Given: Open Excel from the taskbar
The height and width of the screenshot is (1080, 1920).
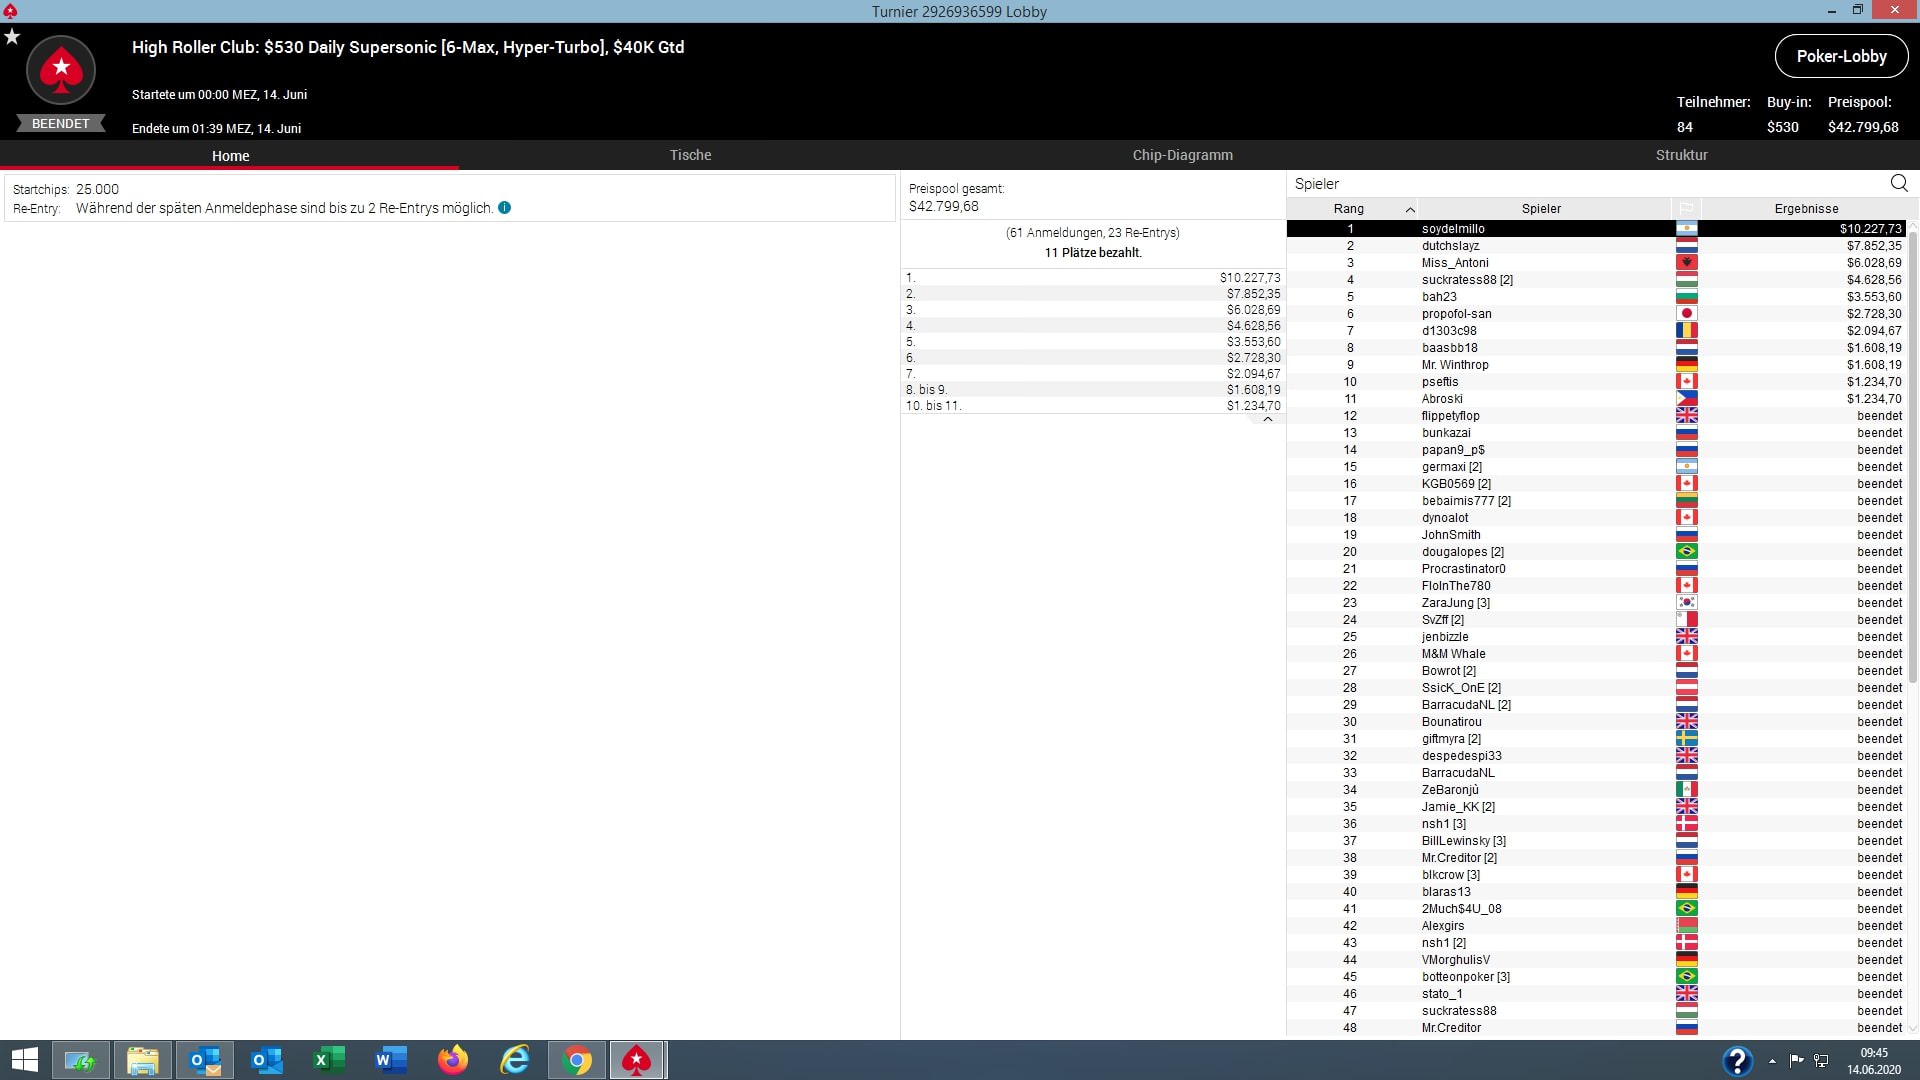Looking at the screenshot, I should [x=329, y=1060].
